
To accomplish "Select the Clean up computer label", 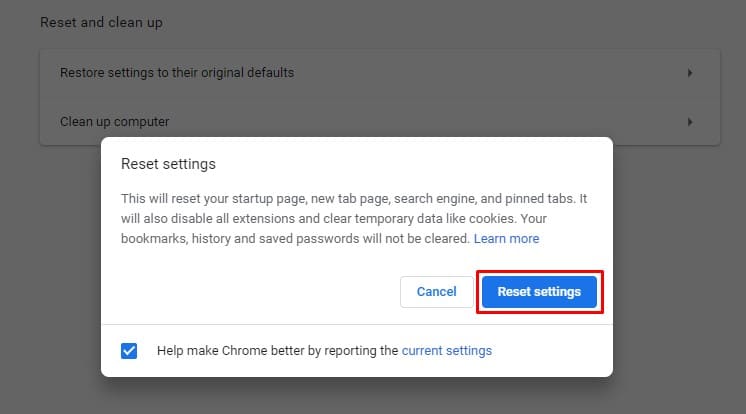I will 114,122.
